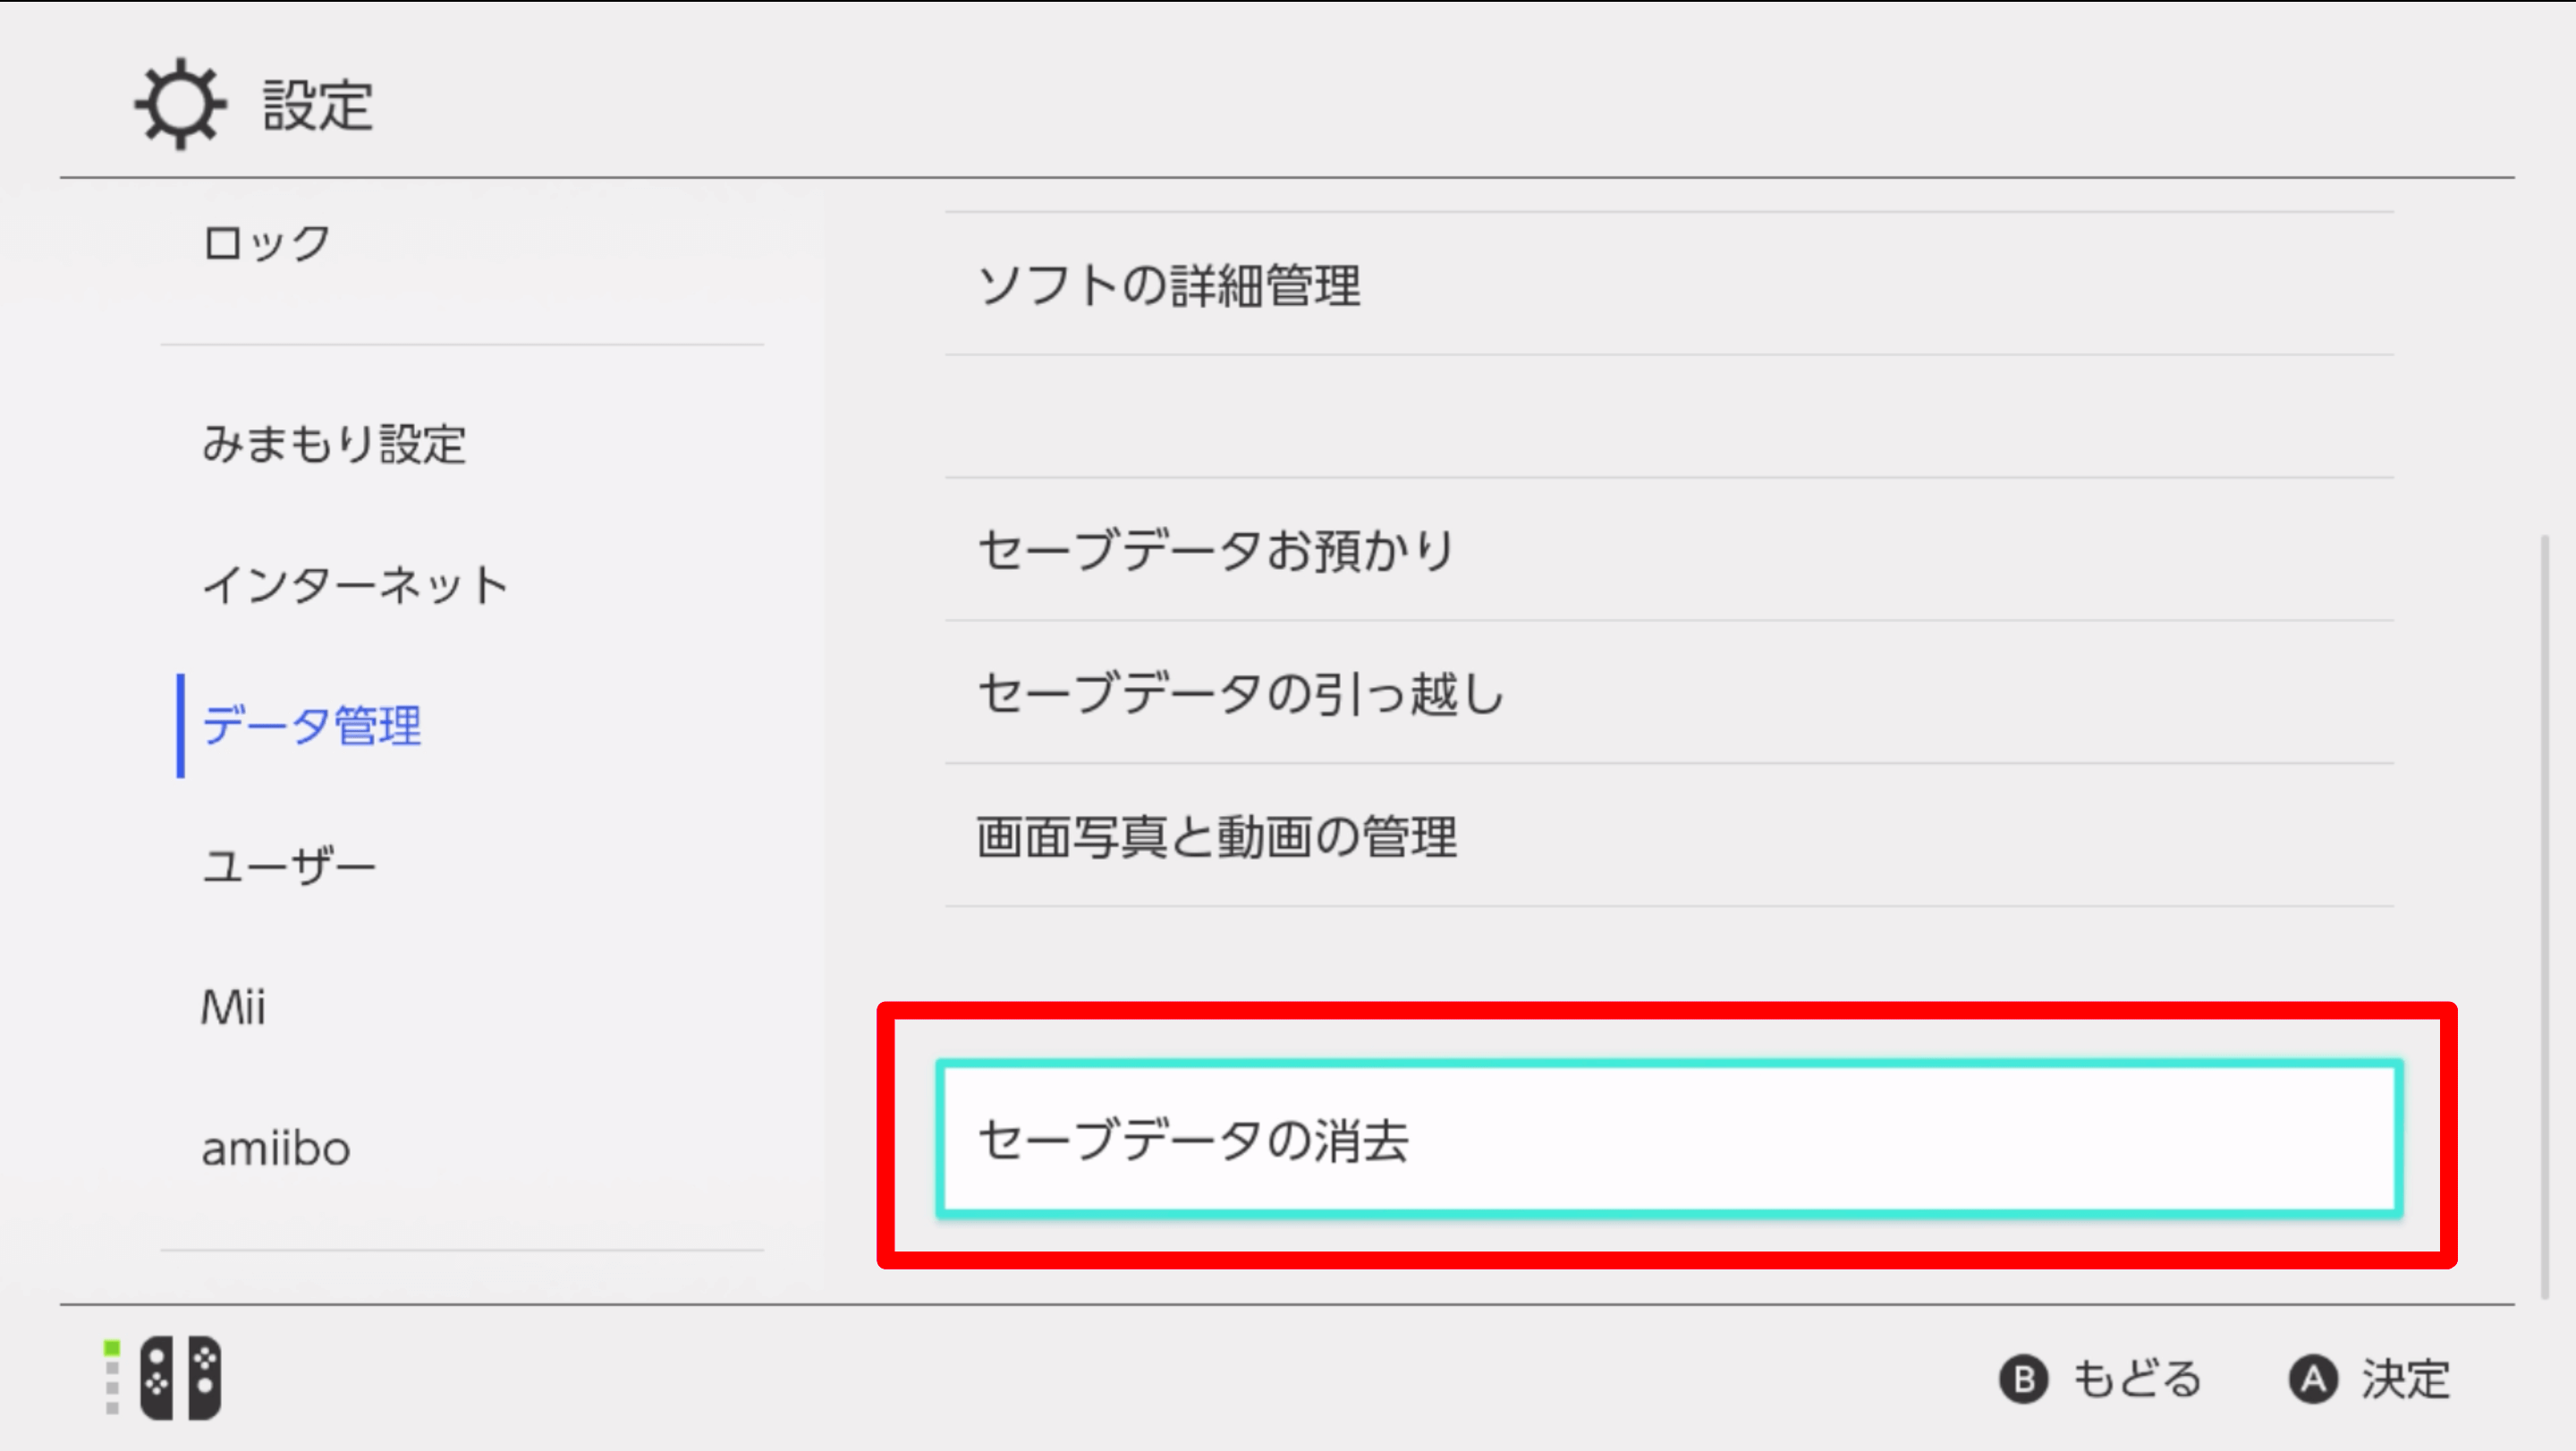The image size is (2576, 1451).
Task: Open the ロック settings category
Action: [x=266, y=243]
